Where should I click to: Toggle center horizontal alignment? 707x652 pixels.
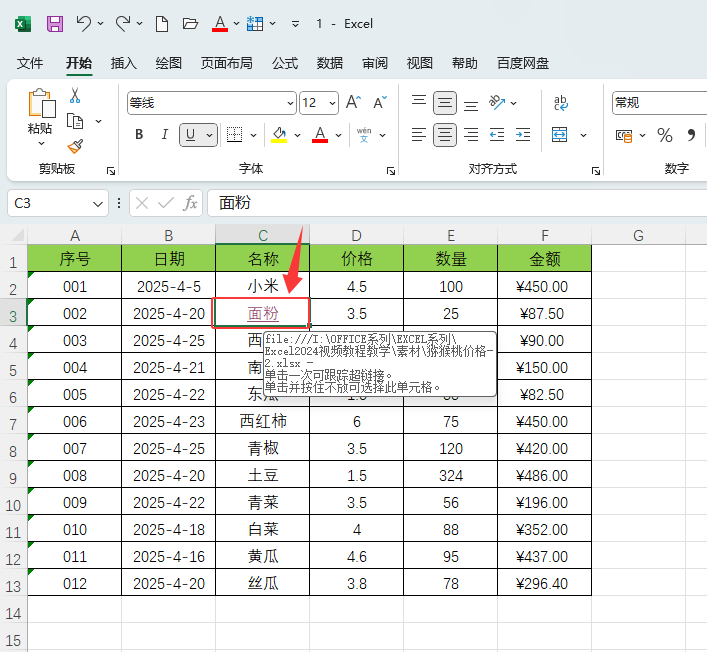pos(445,134)
